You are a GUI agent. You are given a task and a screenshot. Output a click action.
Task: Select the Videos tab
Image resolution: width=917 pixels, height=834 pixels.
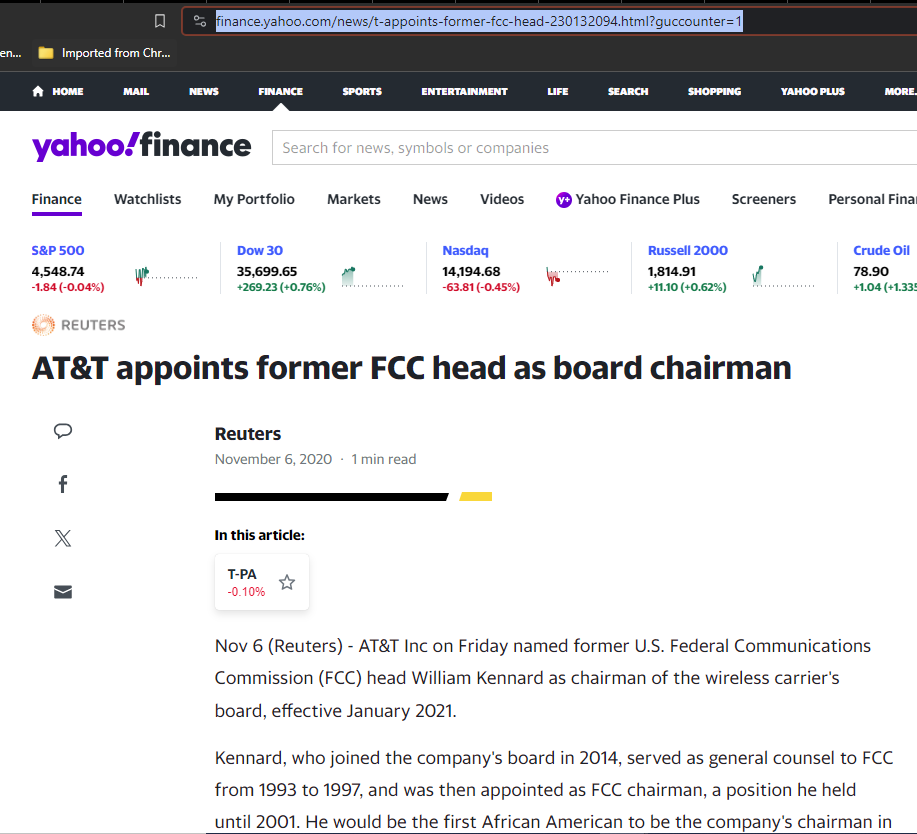click(502, 199)
